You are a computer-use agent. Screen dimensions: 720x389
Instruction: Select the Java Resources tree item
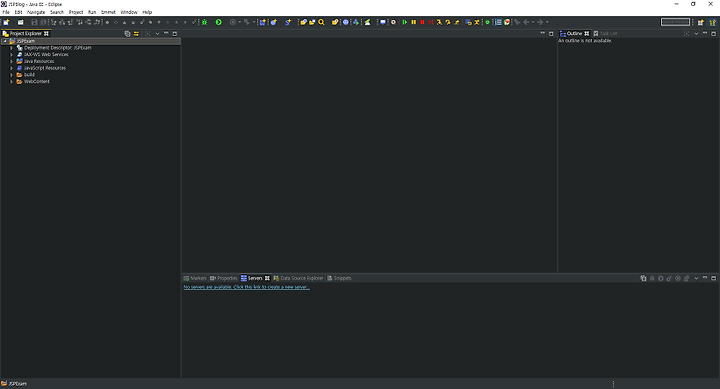[39, 61]
